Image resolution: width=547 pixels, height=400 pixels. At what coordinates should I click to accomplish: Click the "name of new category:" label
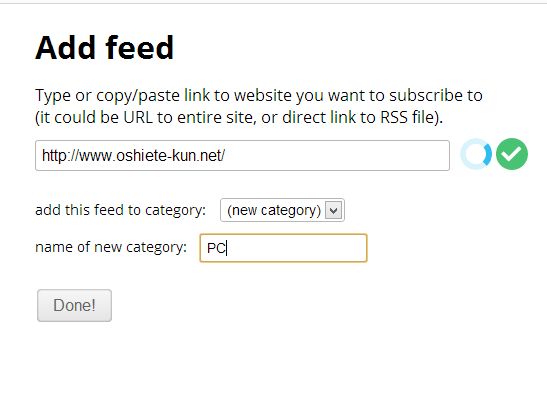111,247
